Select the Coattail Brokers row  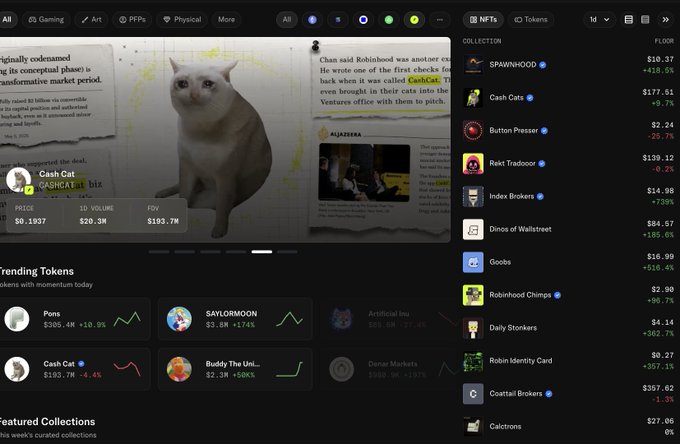coord(568,394)
